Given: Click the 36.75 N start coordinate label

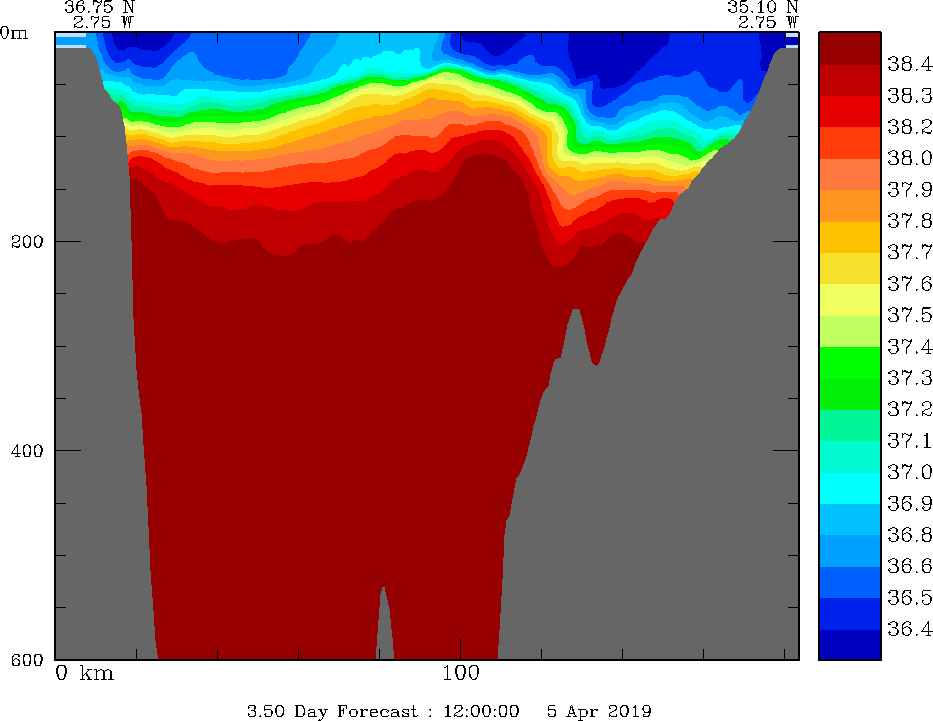Looking at the screenshot, I should click(99, 6).
